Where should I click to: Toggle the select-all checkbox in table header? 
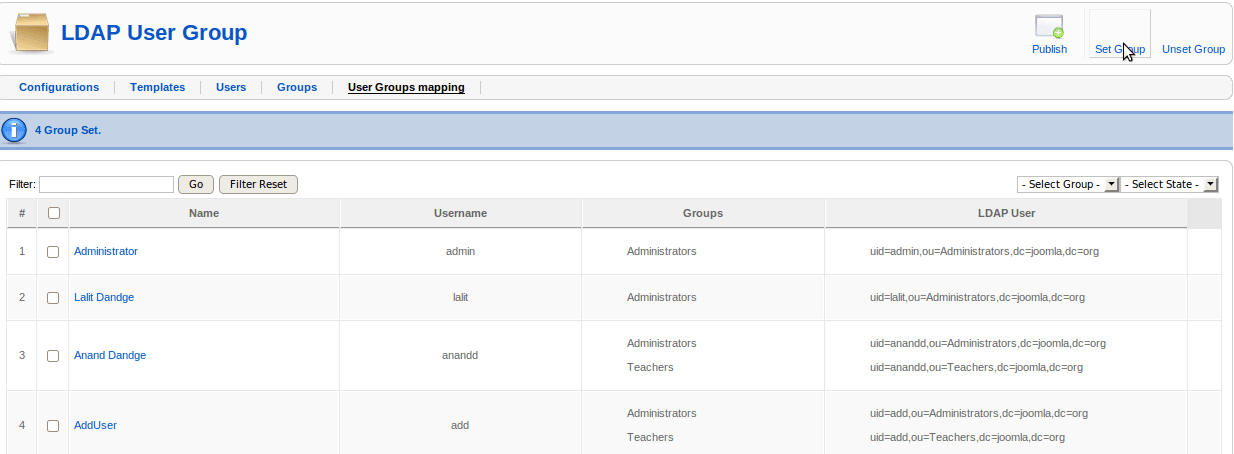54,213
